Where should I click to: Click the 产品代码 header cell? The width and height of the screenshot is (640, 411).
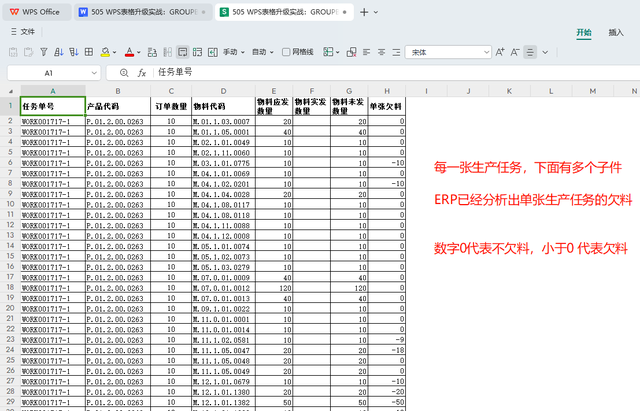pyautogui.click(x=118, y=106)
